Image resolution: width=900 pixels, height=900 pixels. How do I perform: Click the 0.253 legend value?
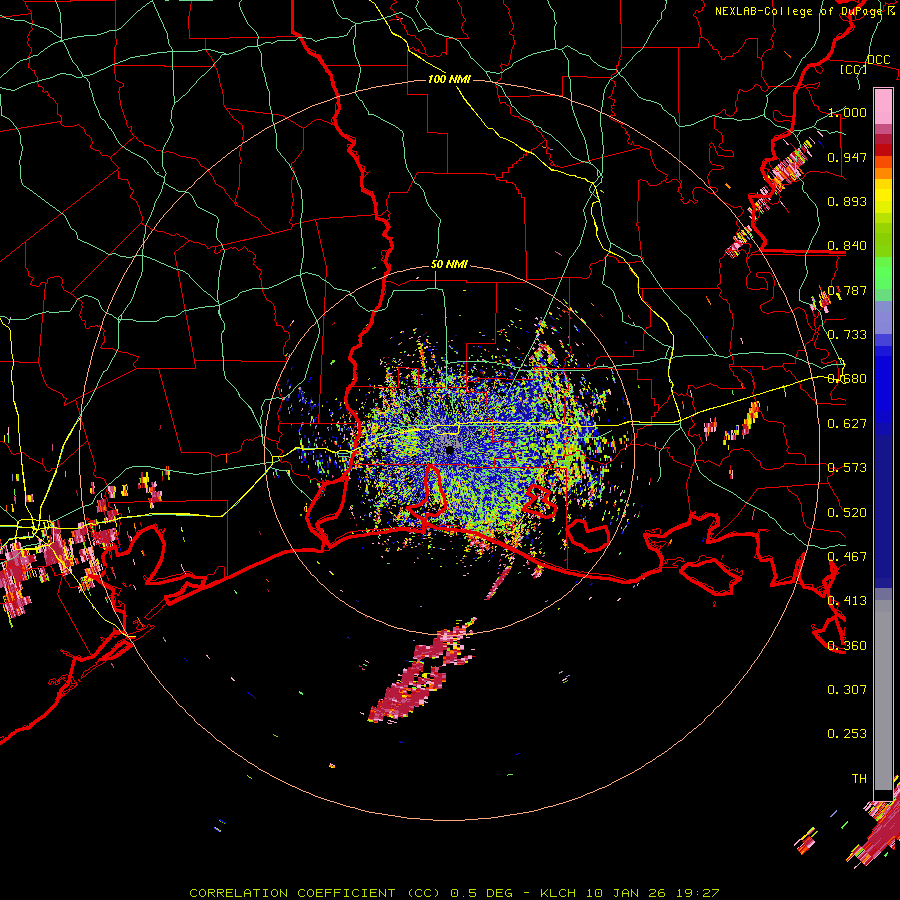point(847,734)
